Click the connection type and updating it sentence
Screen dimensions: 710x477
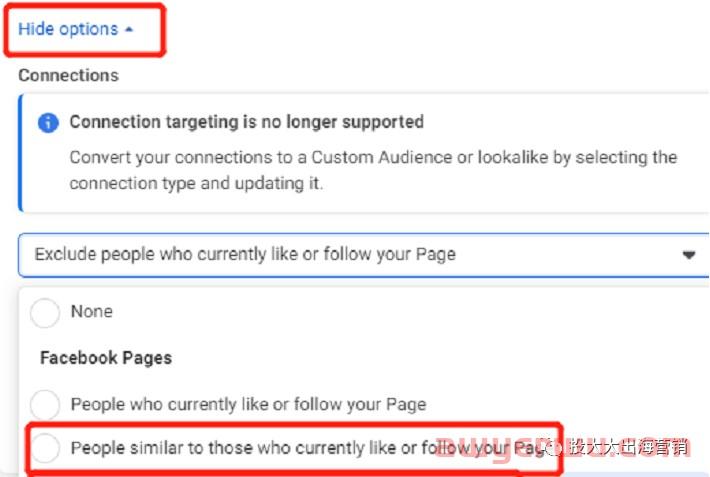coord(196,183)
